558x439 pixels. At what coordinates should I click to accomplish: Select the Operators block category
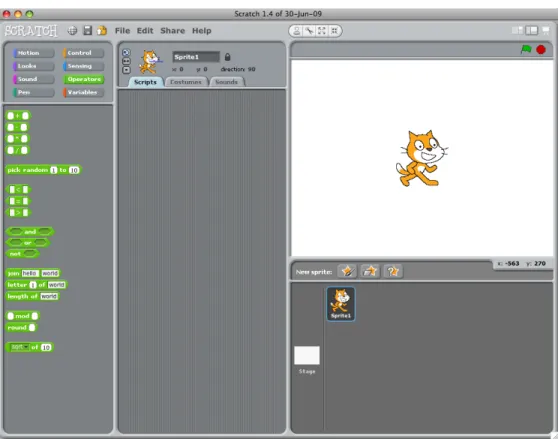point(83,79)
